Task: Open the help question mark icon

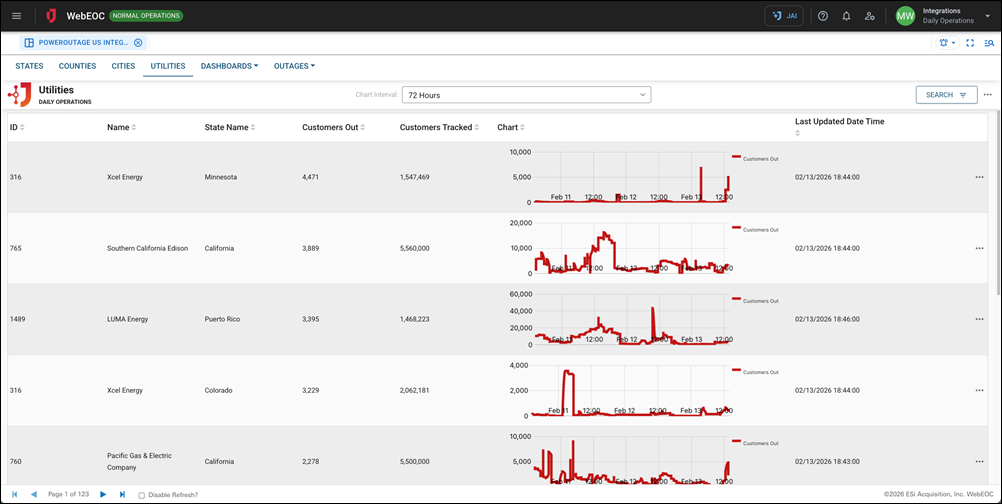Action: [822, 16]
